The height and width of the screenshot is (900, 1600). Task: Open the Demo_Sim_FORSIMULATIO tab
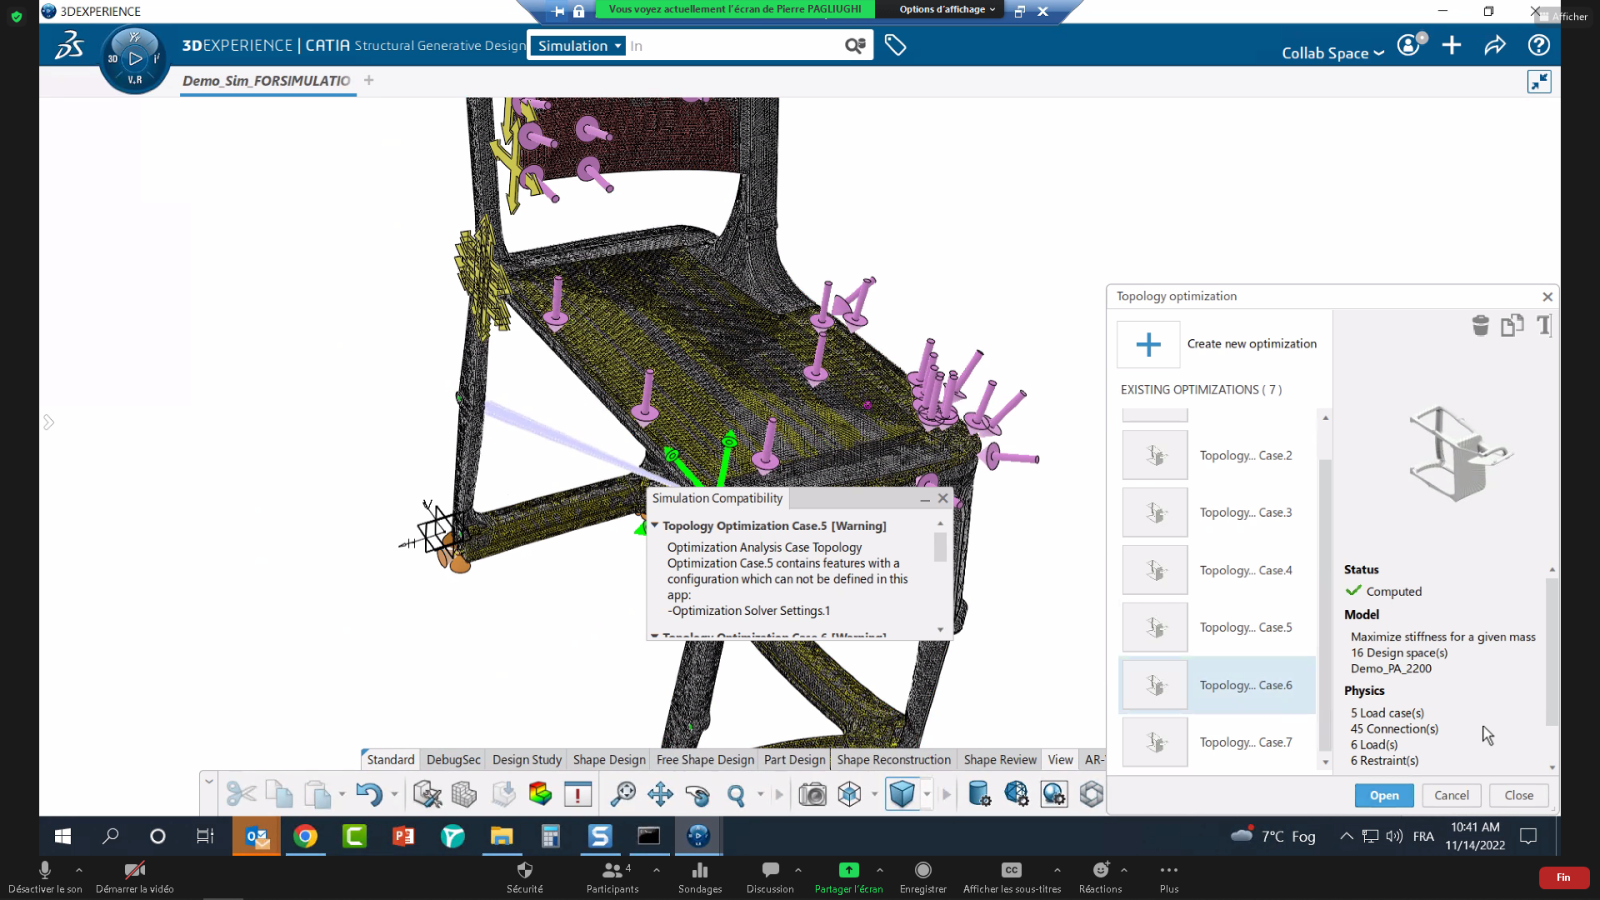(x=266, y=81)
